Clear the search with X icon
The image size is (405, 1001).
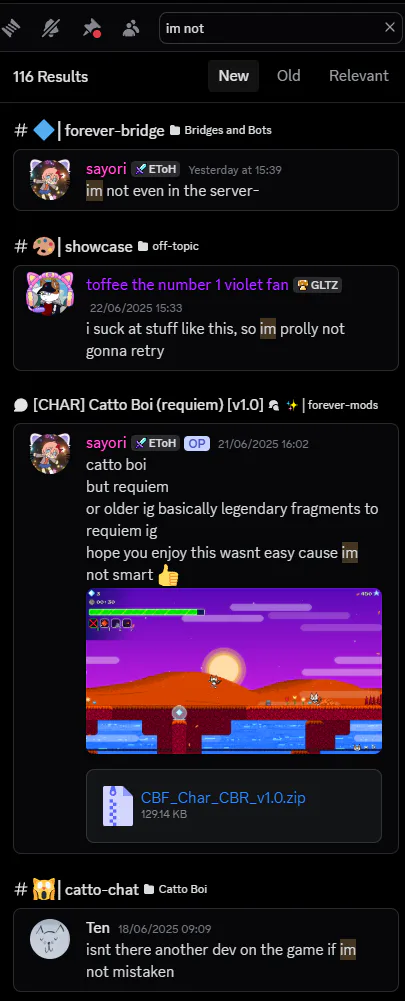(x=389, y=27)
